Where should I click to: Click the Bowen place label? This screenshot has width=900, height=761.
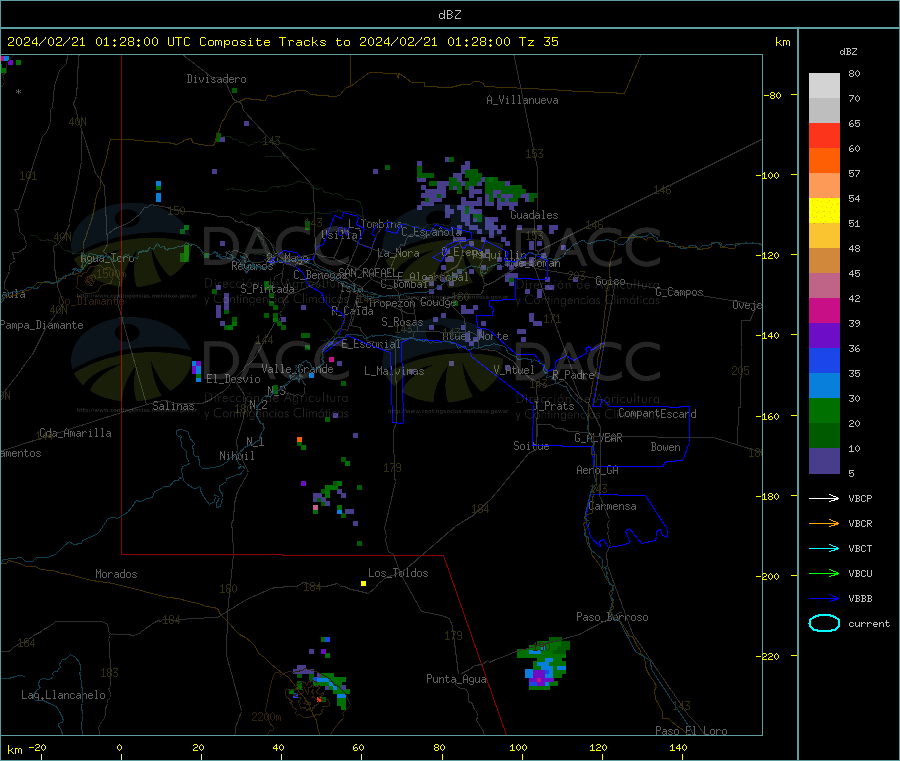[x=665, y=447]
